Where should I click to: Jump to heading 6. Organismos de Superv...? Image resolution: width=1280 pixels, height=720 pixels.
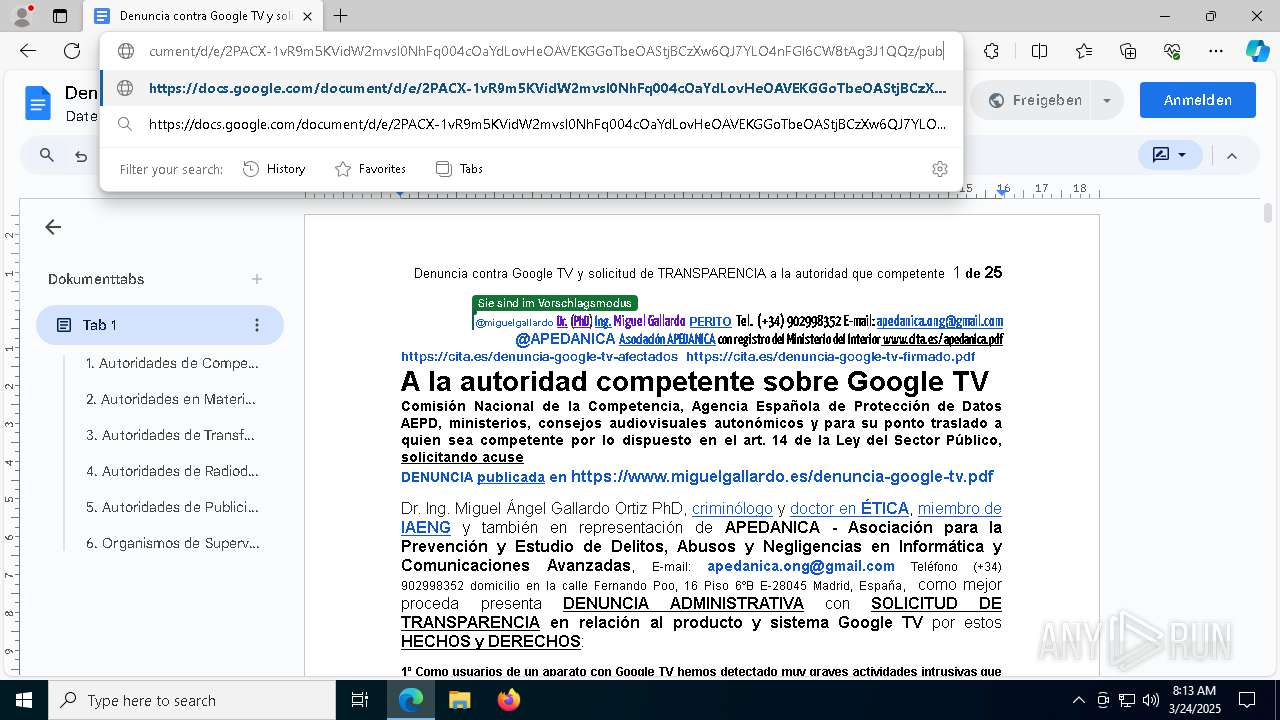(173, 543)
